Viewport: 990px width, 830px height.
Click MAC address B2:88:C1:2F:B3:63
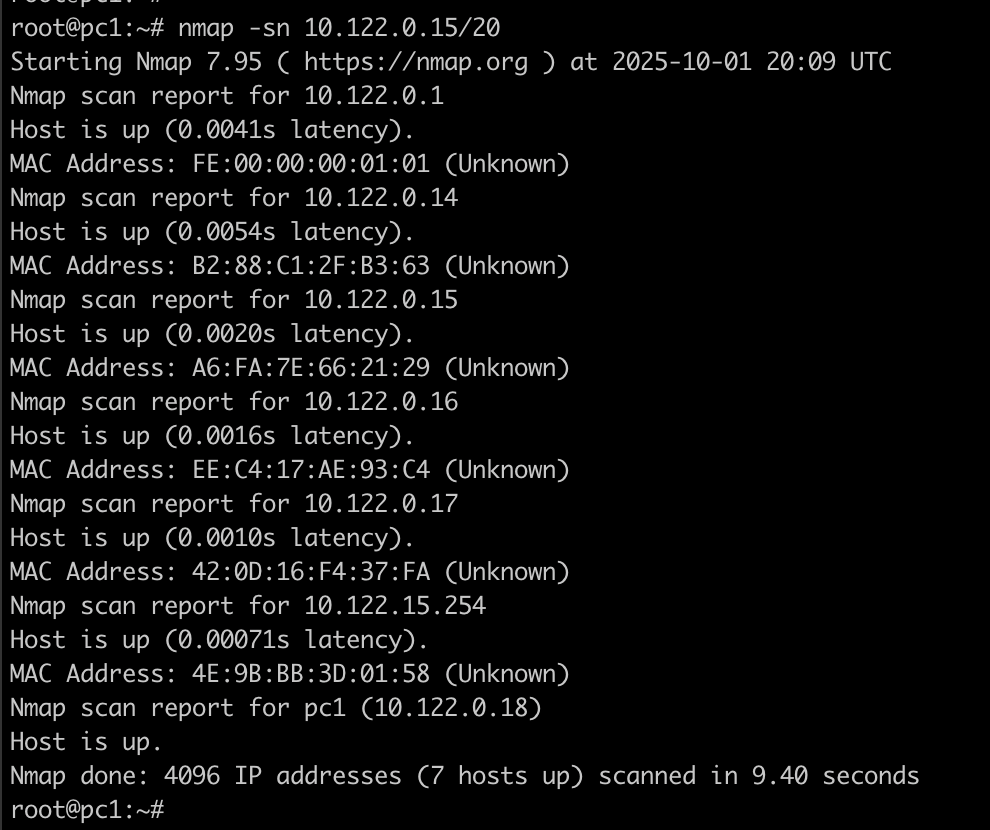point(311,266)
